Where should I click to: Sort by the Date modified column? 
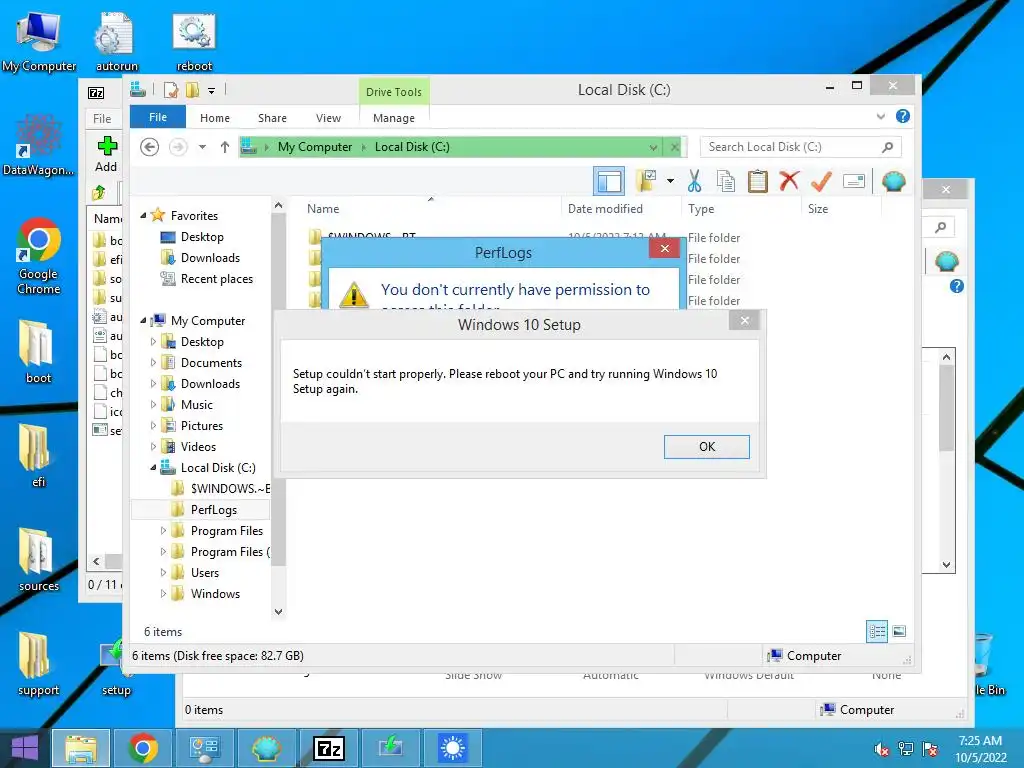tap(605, 209)
